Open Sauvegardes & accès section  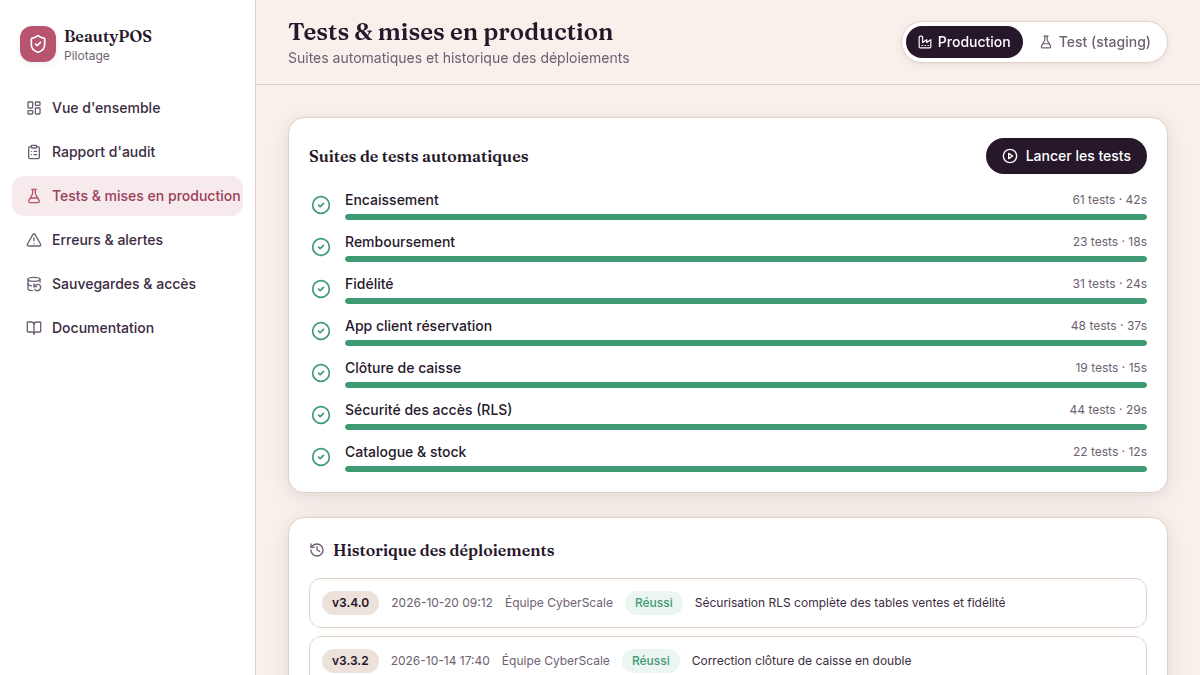coord(127,284)
